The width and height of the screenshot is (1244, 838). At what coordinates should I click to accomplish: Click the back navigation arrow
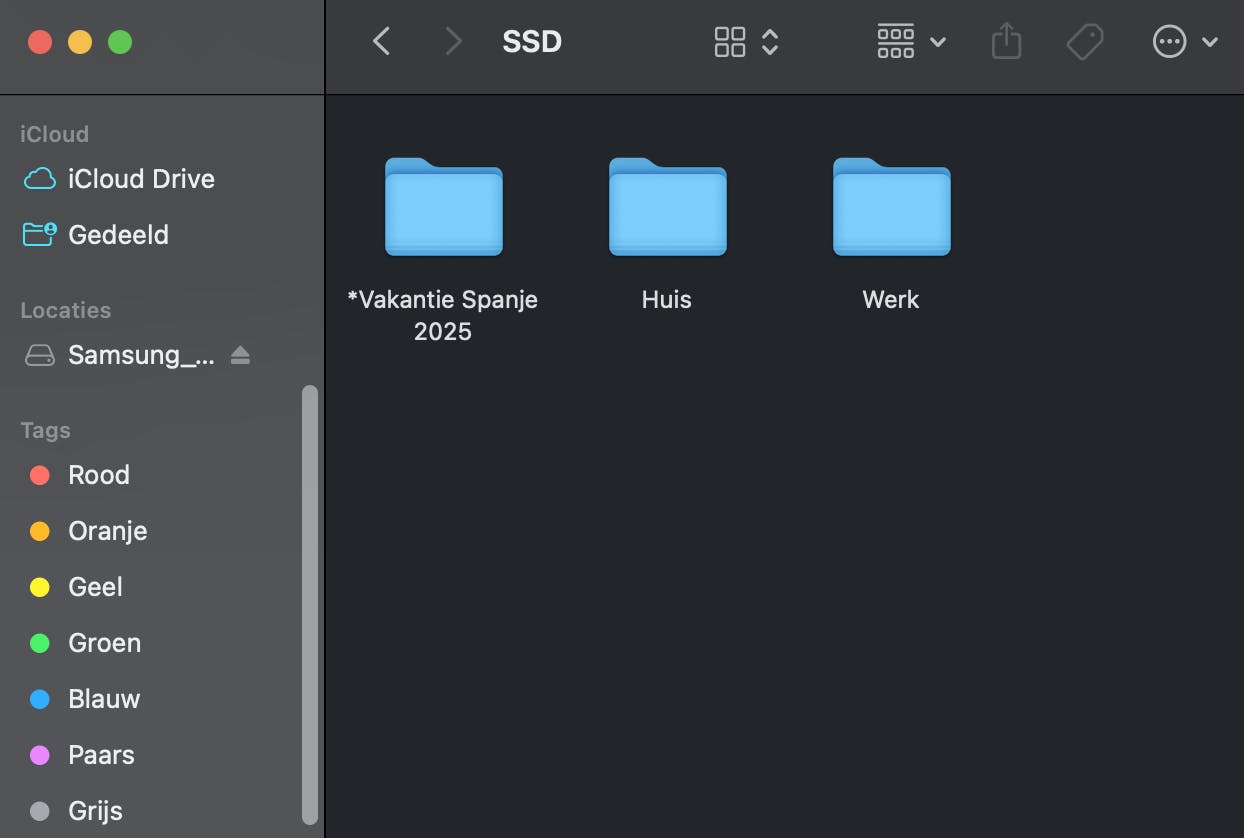tap(381, 41)
